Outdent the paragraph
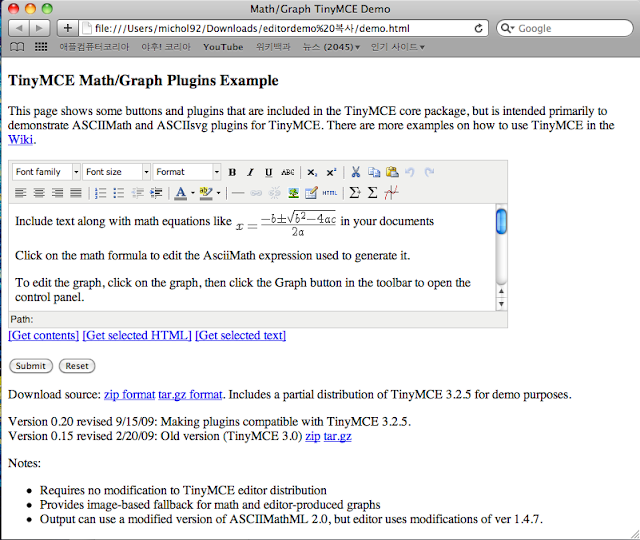The image size is (640, 540). point(138,193)
